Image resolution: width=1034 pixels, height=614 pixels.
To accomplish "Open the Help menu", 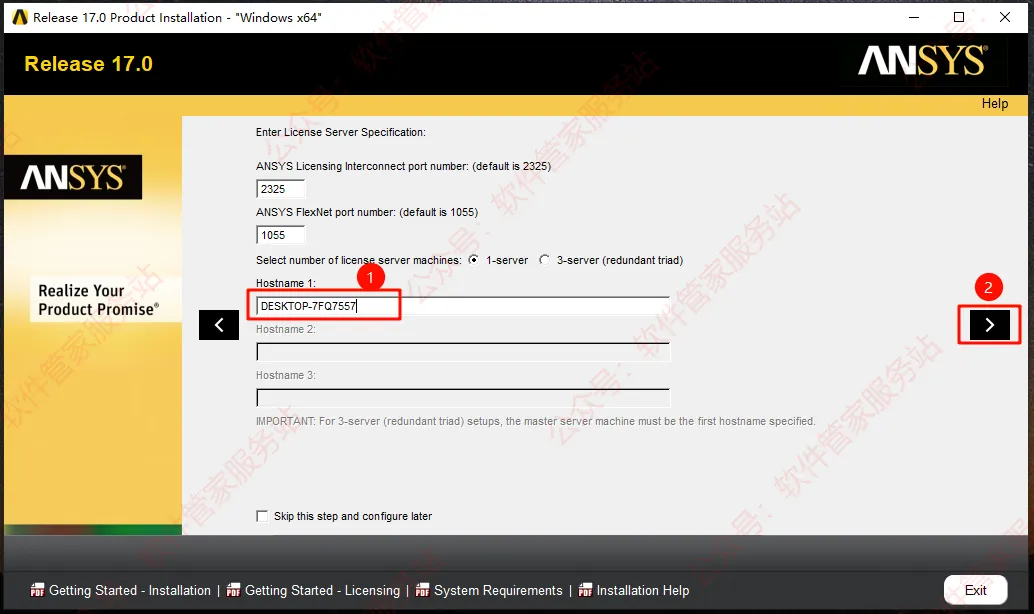I will click(x=994, y=104).
